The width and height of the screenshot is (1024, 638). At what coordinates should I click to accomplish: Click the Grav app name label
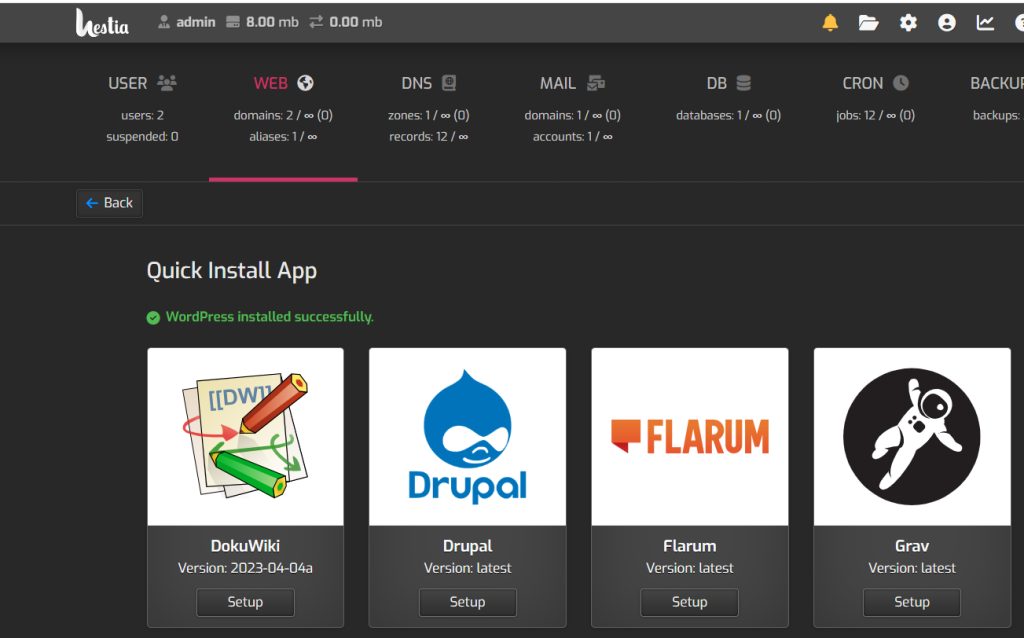[912, 546]
